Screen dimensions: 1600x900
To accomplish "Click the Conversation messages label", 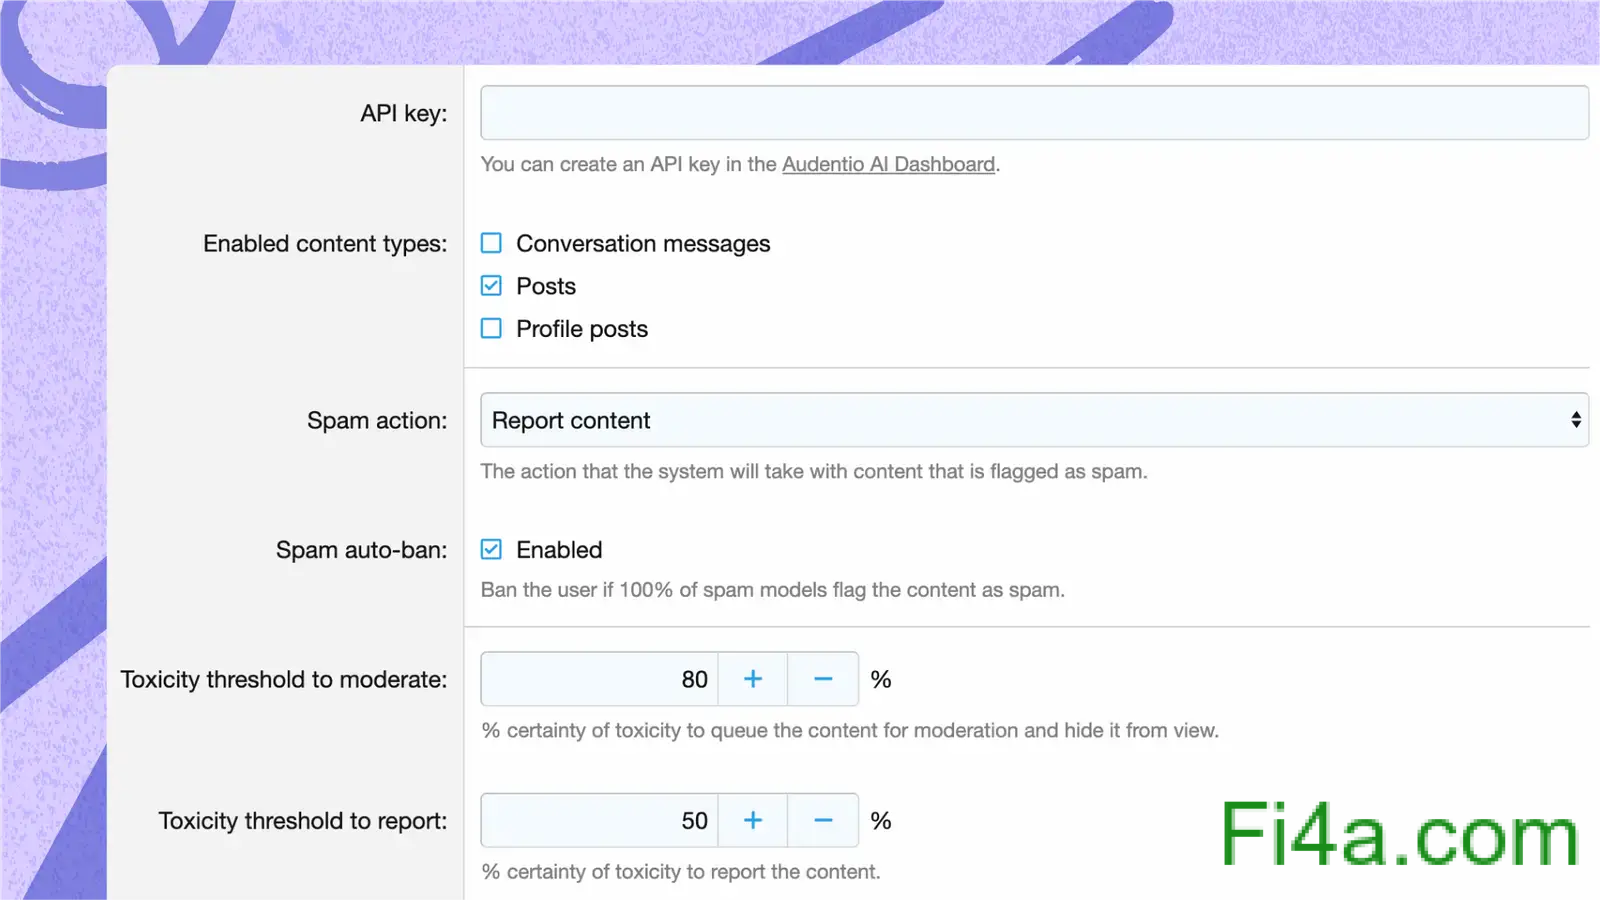I will click(x=643, y=244).
